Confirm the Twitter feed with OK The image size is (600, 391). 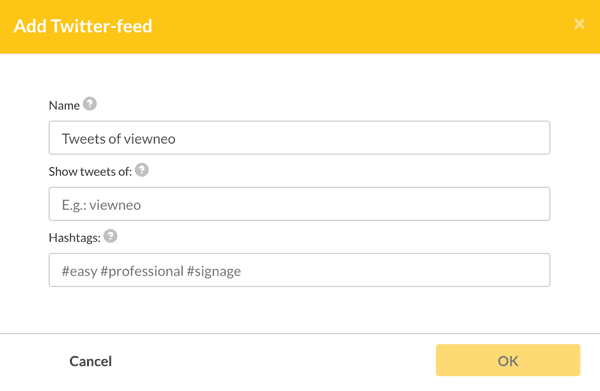[508, 360]
